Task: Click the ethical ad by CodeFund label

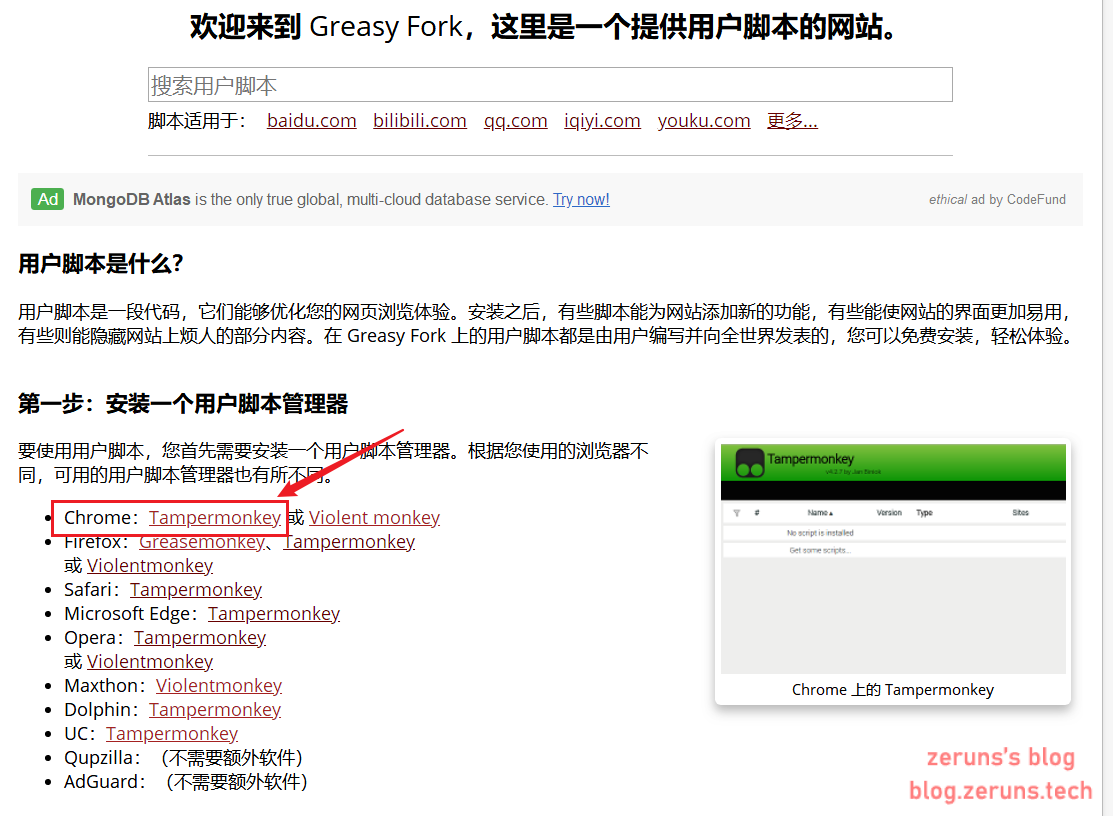Action: click(x=997, y=199)
